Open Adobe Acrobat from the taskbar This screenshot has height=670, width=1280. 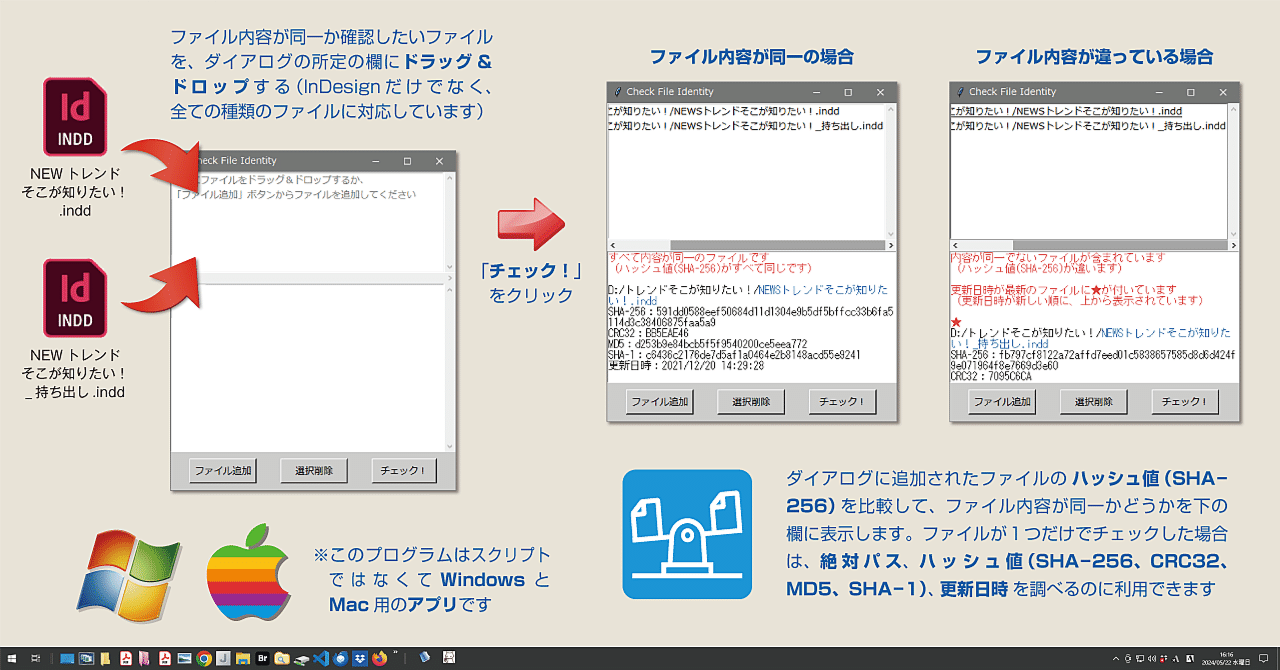click(125, 657)
